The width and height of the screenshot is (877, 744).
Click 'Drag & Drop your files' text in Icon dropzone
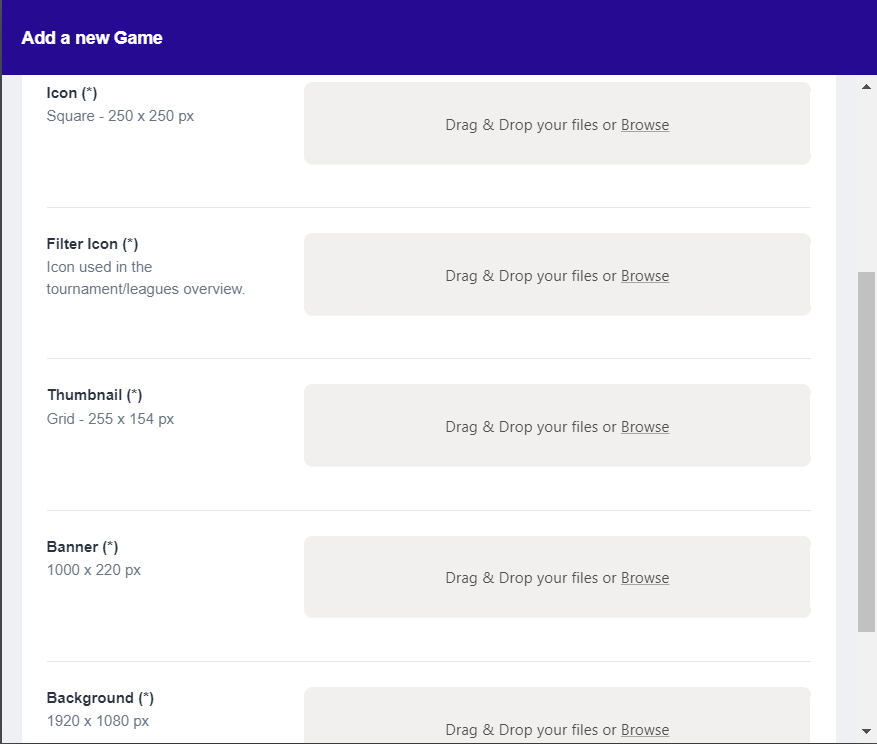coord(522,125)
